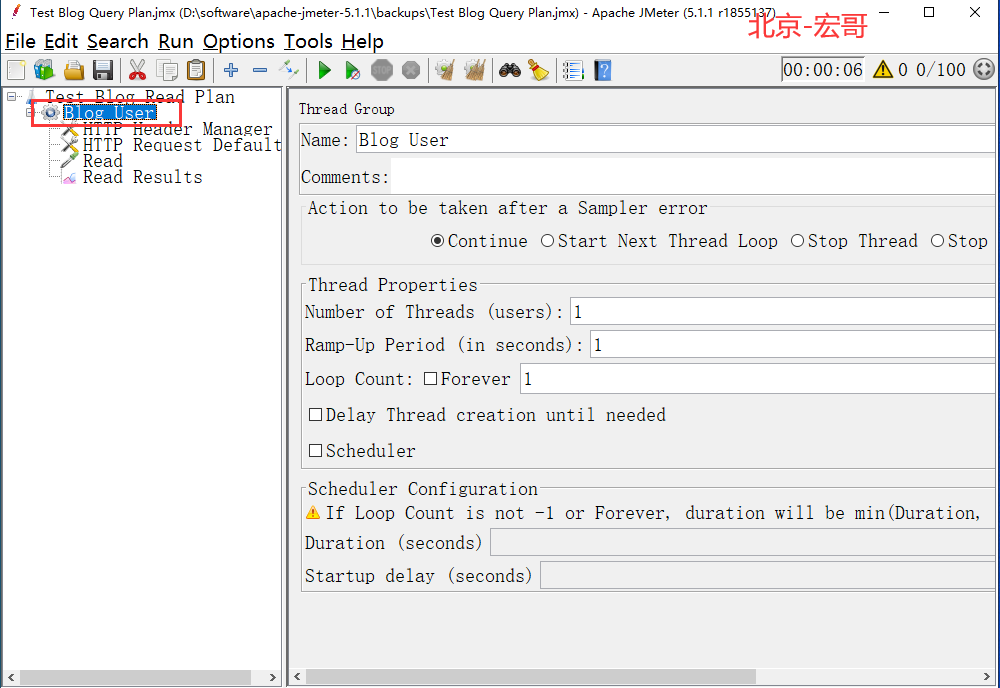The image size is (1000, 688).
Task: Select the Read sampler node
Action: [103, 161]
